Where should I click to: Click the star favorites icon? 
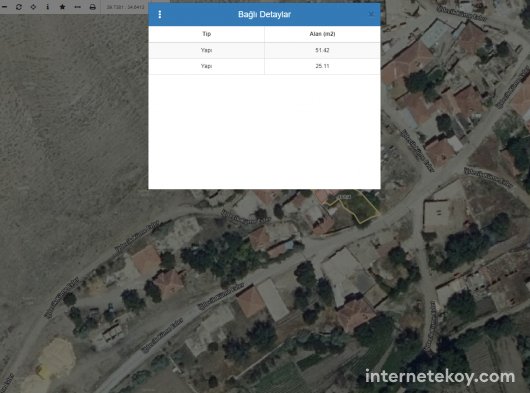pos(63,7)
